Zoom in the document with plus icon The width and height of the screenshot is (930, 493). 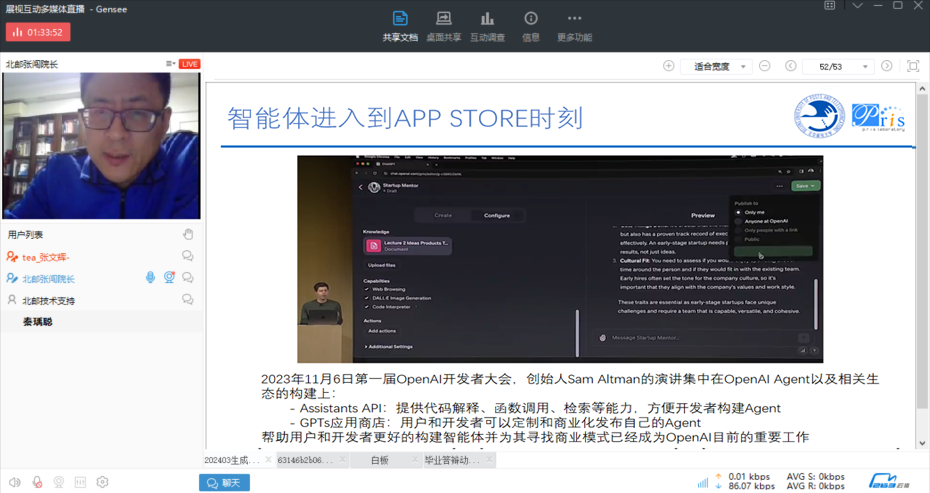pos(668,66)
